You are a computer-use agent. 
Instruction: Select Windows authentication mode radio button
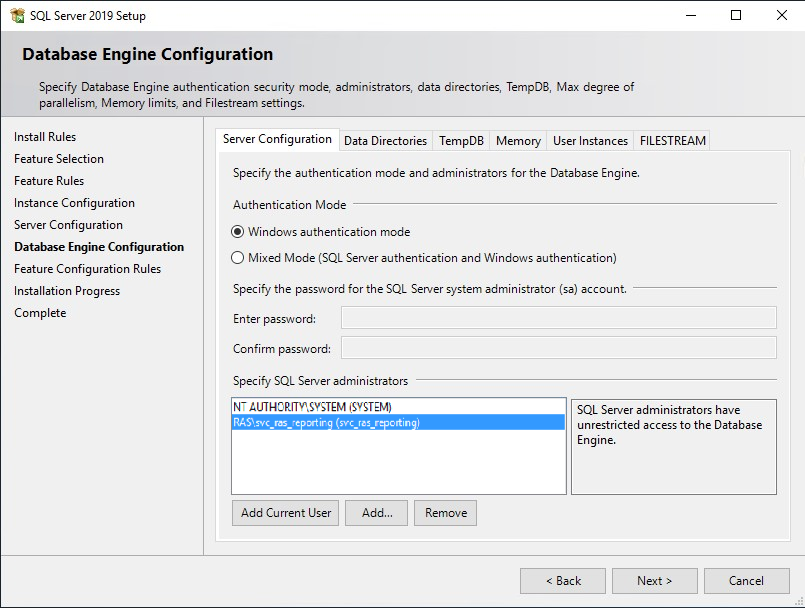coord(238,232)
